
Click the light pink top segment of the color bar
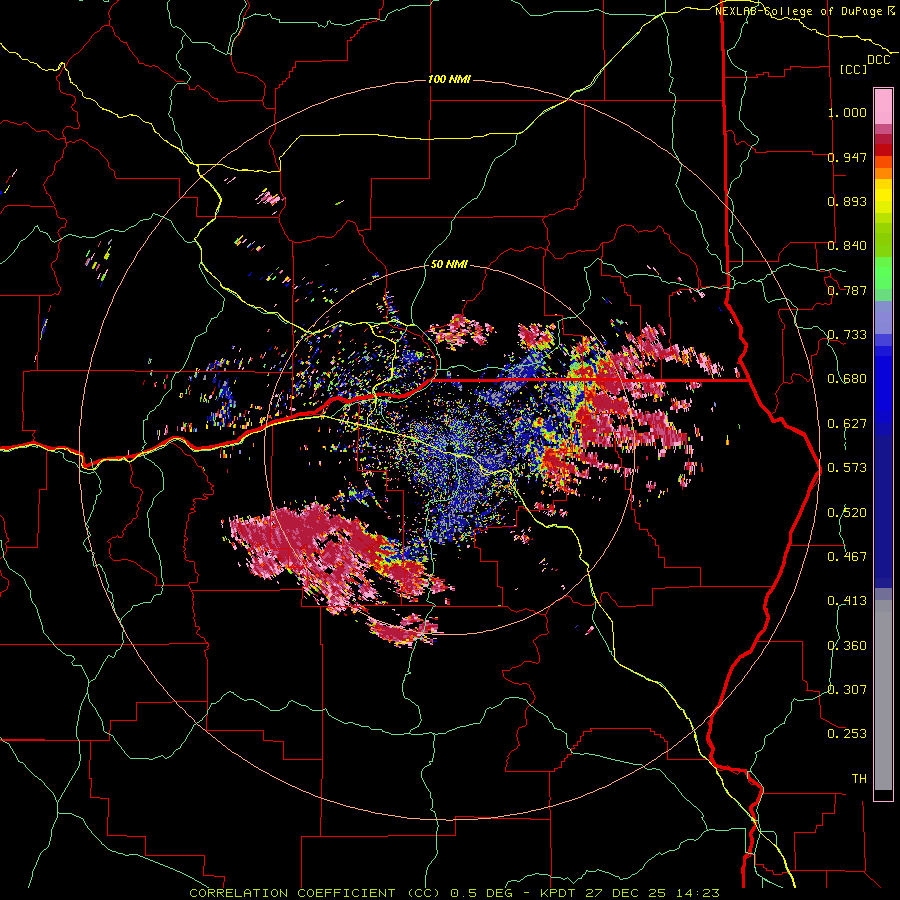tap(883, 107)
